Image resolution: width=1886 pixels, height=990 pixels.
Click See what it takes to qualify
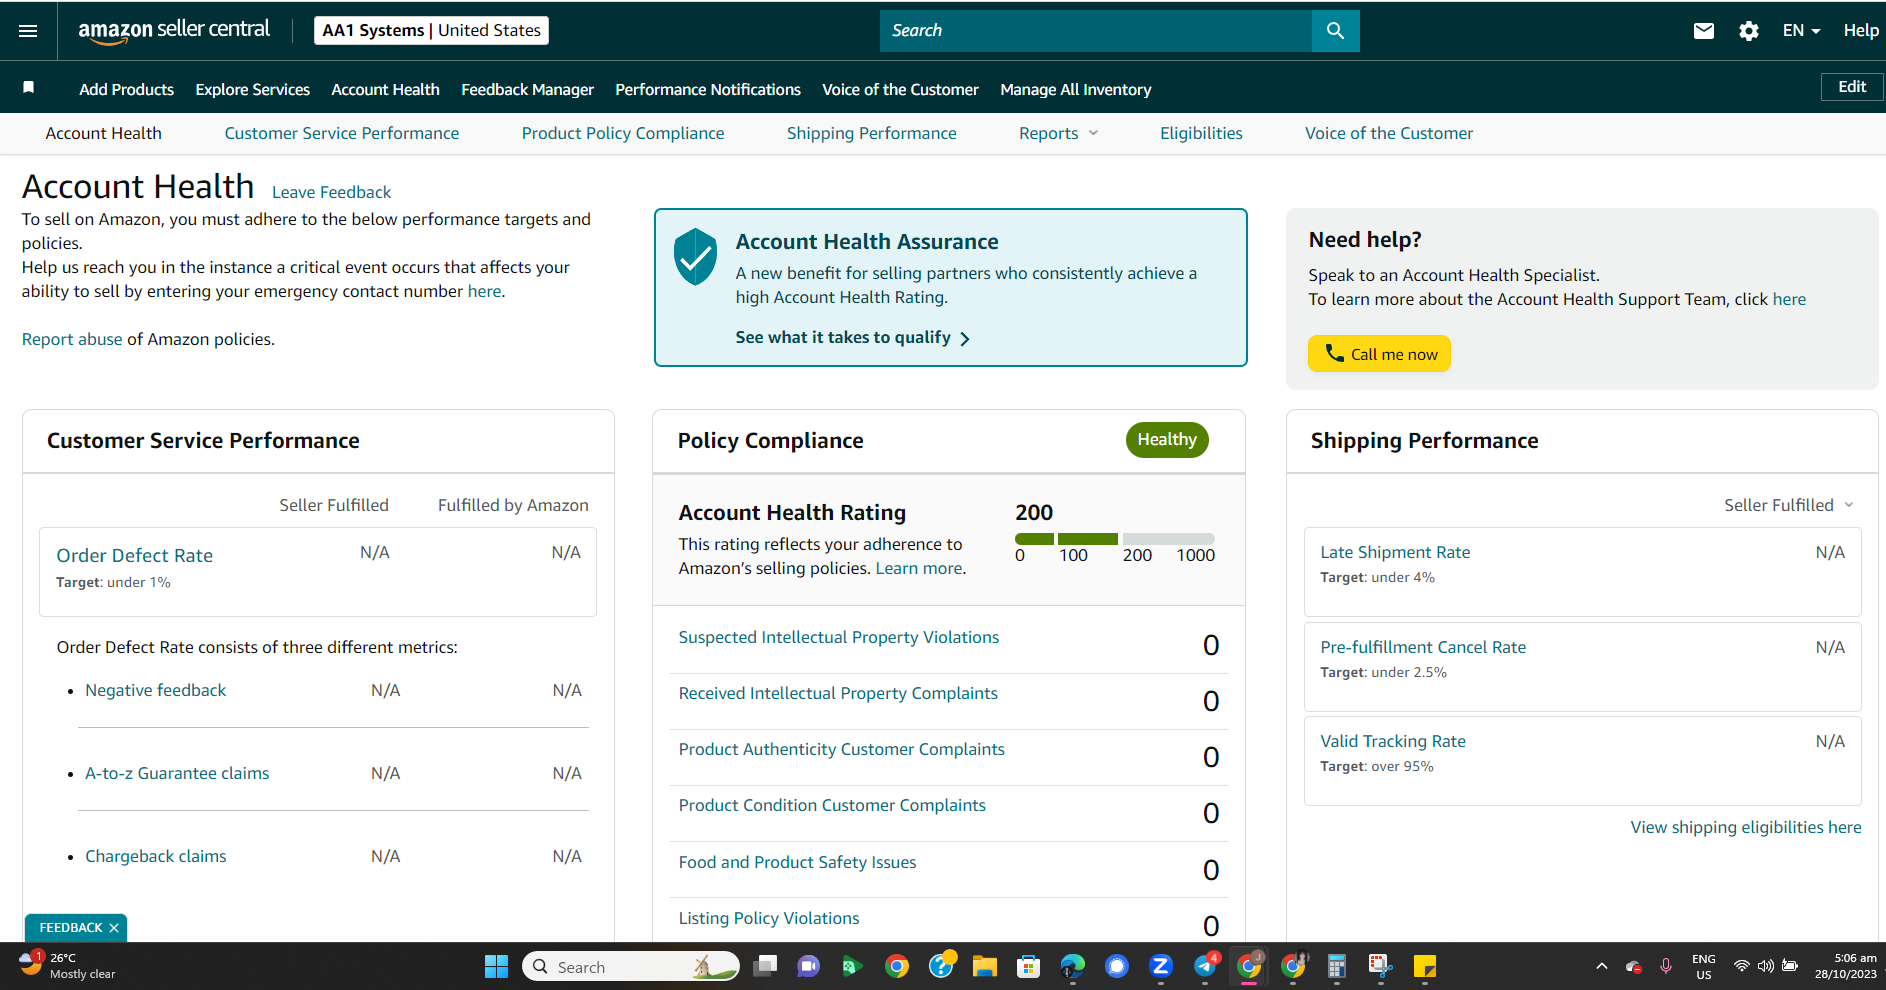853,338
